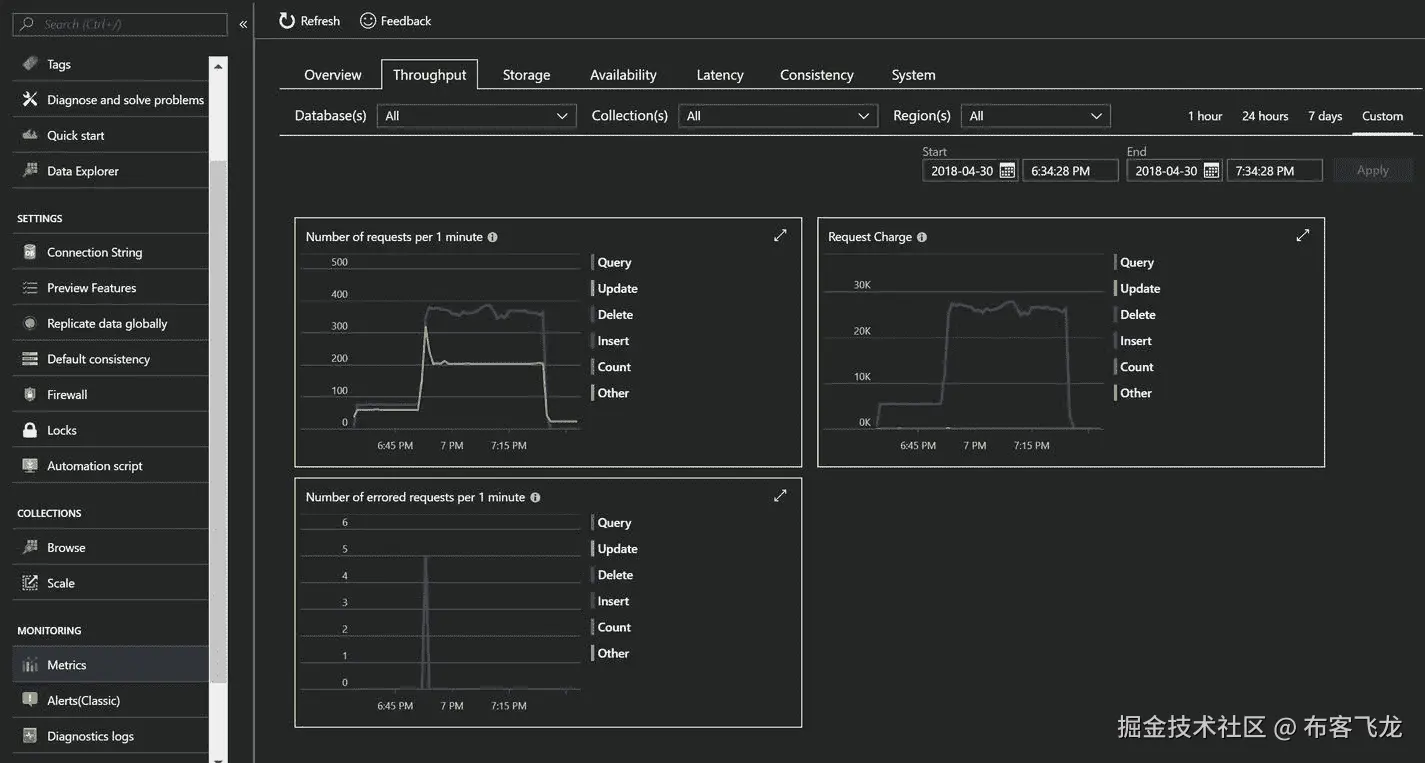Click info icon beside Request Charge title
Screen dimensions: 1425x763
(x=922, y=237)
